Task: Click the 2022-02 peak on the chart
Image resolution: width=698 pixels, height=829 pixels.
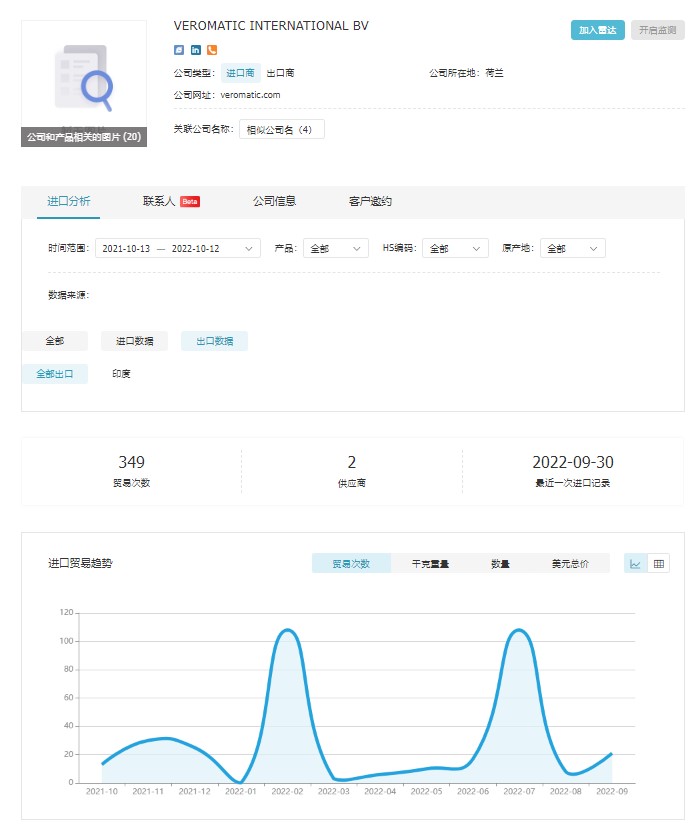Action: pyautogui.click(x=287, y=630)
